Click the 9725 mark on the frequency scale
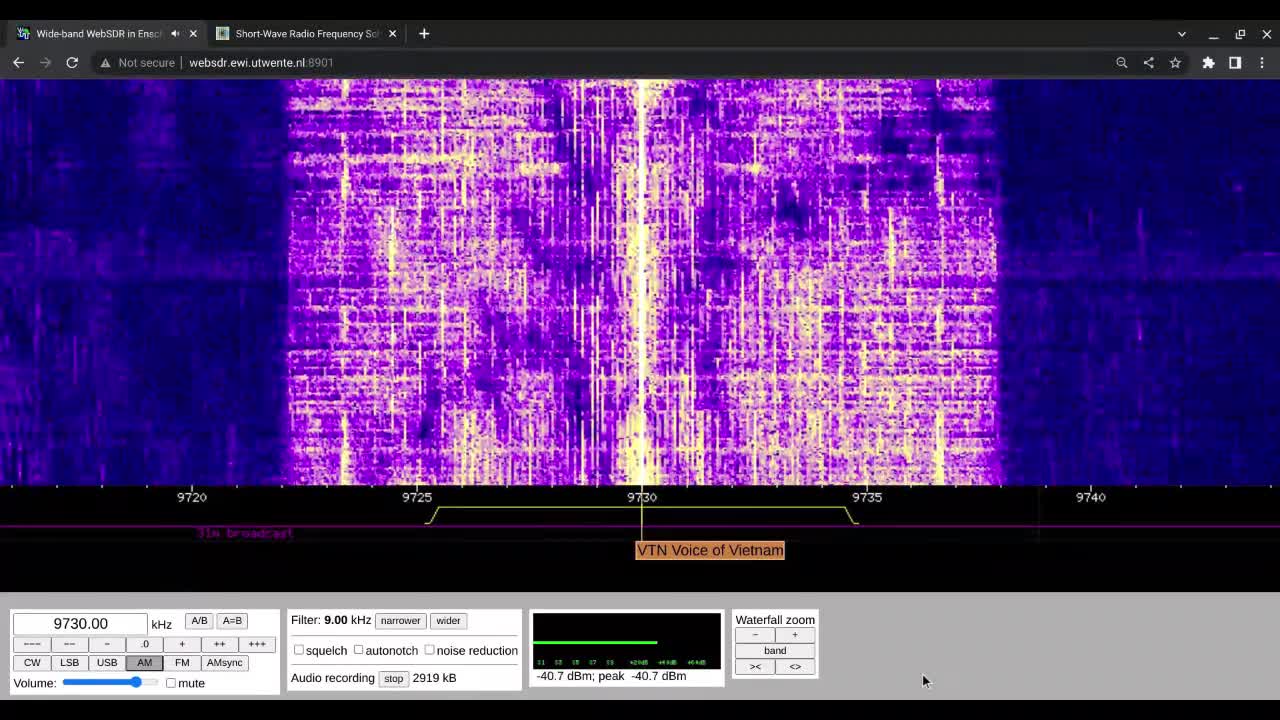Viewport: 1280px width, 720px height. pos(417,497)
